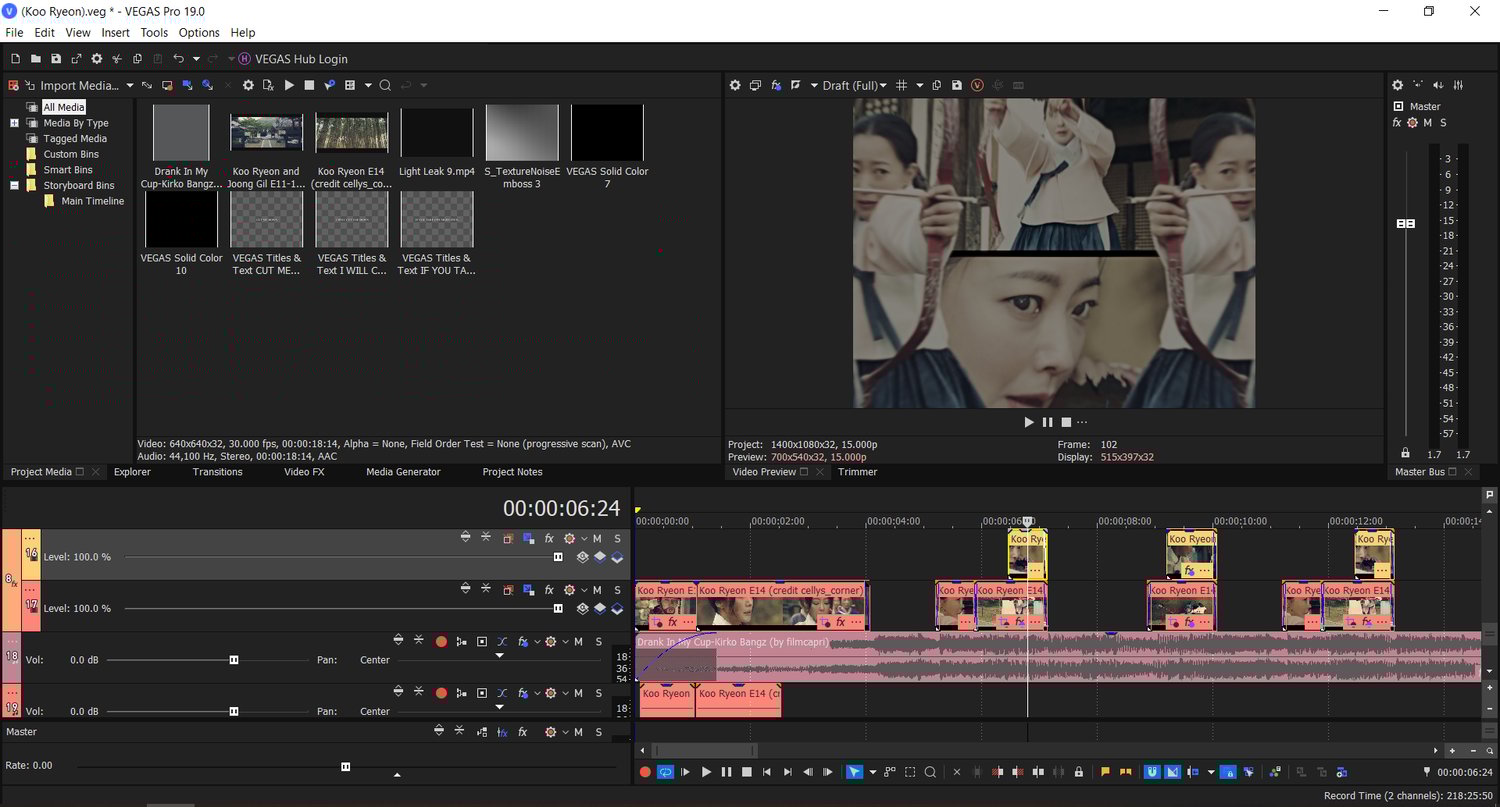
Task: Open the Tools menu
Action: [154, 33]
